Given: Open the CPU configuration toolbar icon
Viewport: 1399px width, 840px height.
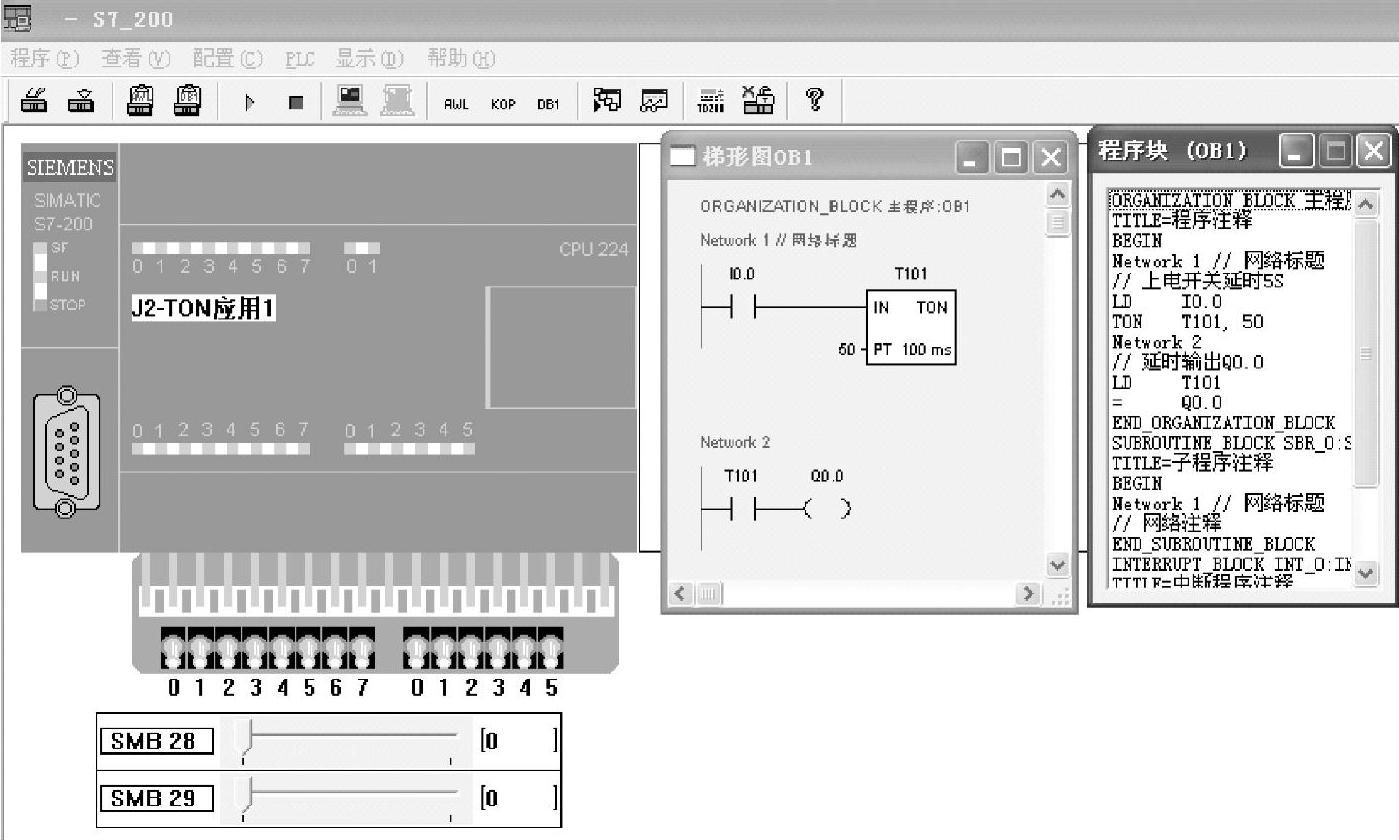Looking at the screenshot, I should [x=758, y=100].
